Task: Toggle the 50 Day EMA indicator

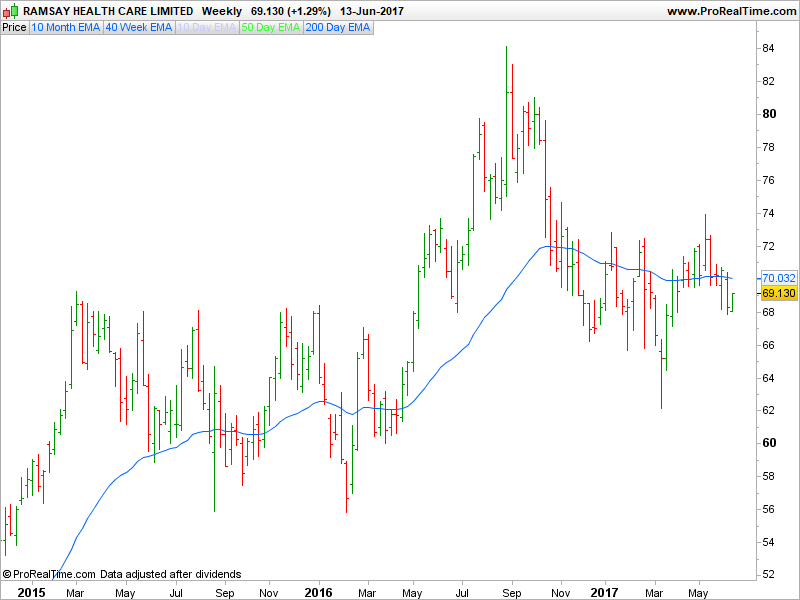Action: coord(270,28)
